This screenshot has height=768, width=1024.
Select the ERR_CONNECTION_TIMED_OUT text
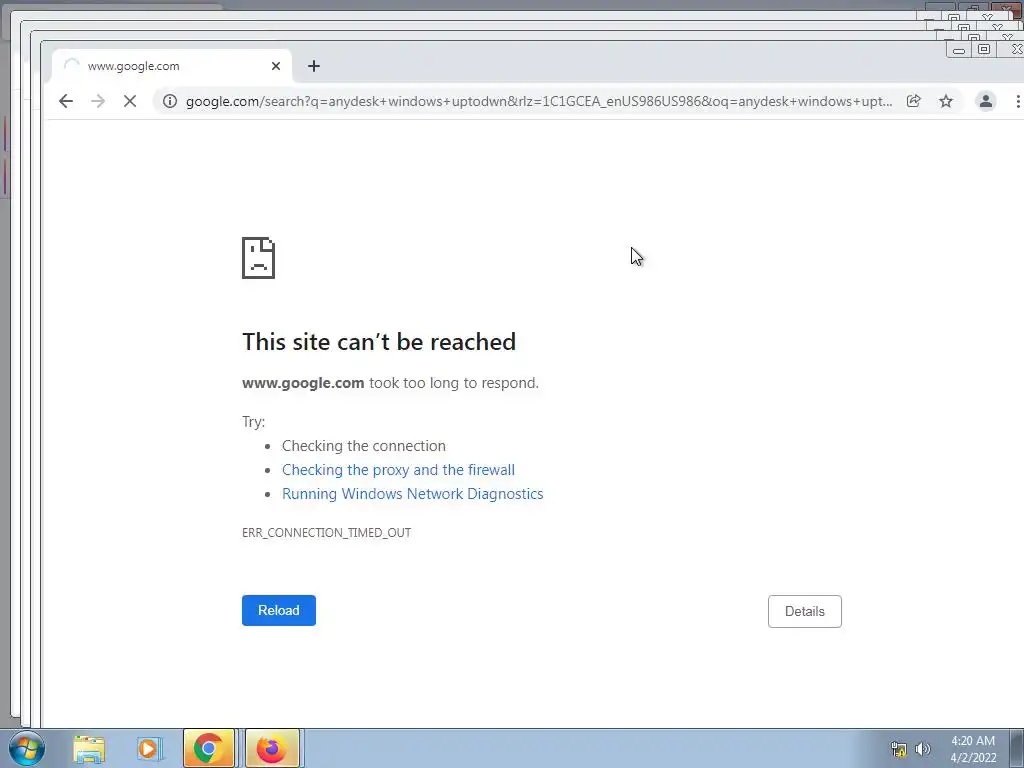327,532
